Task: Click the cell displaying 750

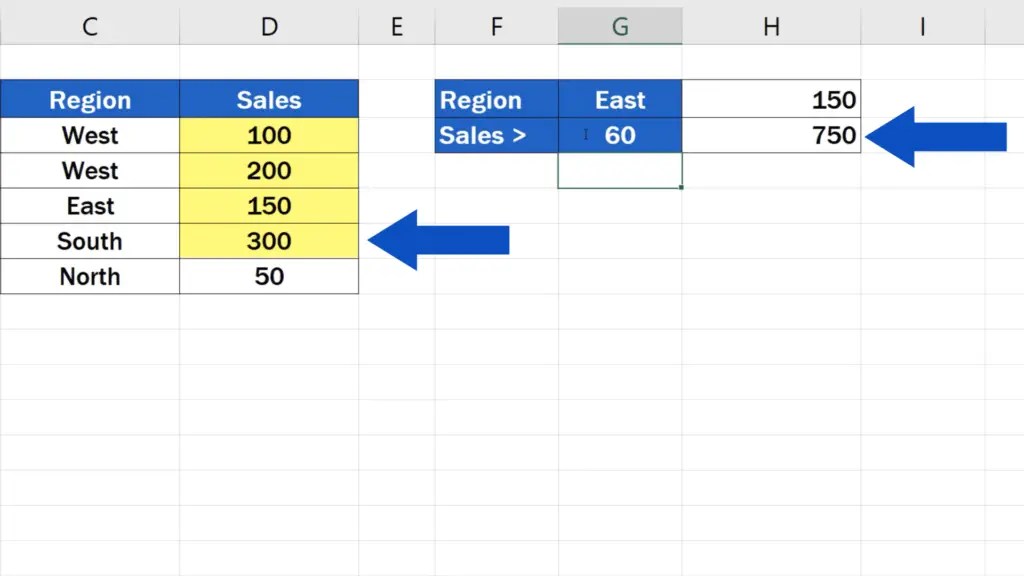Action: (770, 135)
